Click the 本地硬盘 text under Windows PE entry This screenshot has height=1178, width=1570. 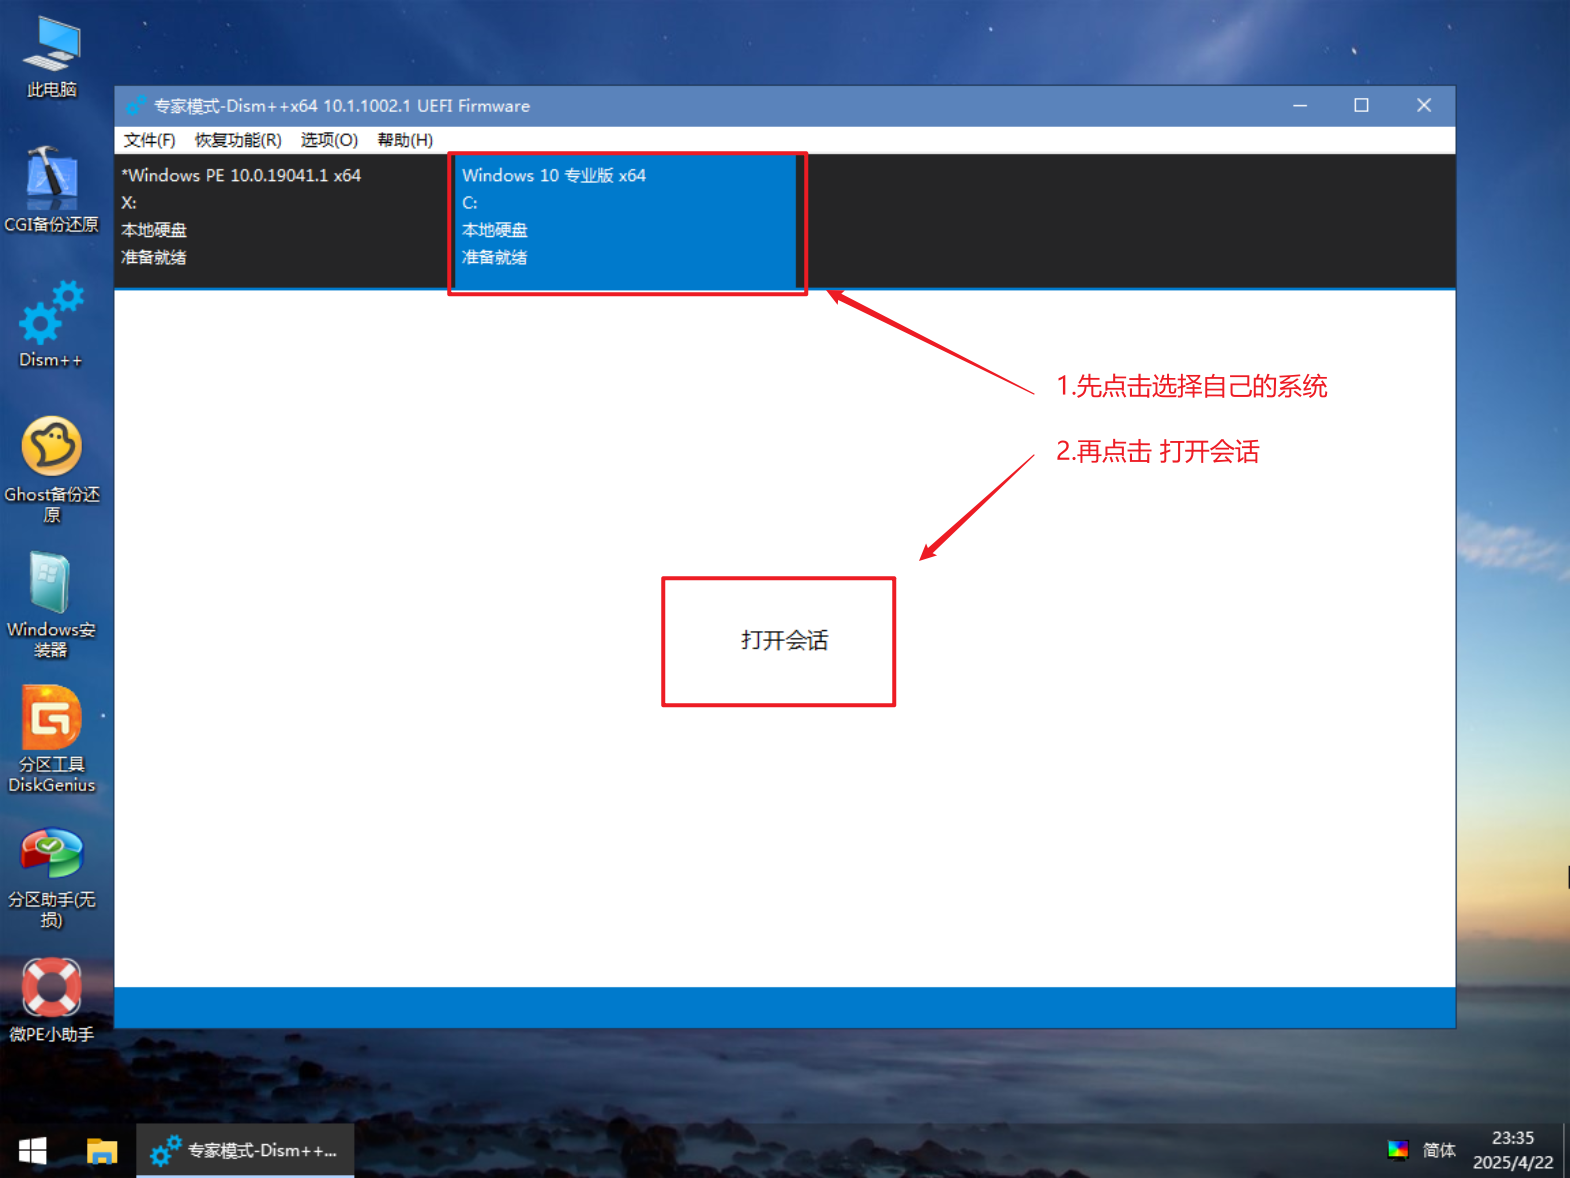click(154, 230)
